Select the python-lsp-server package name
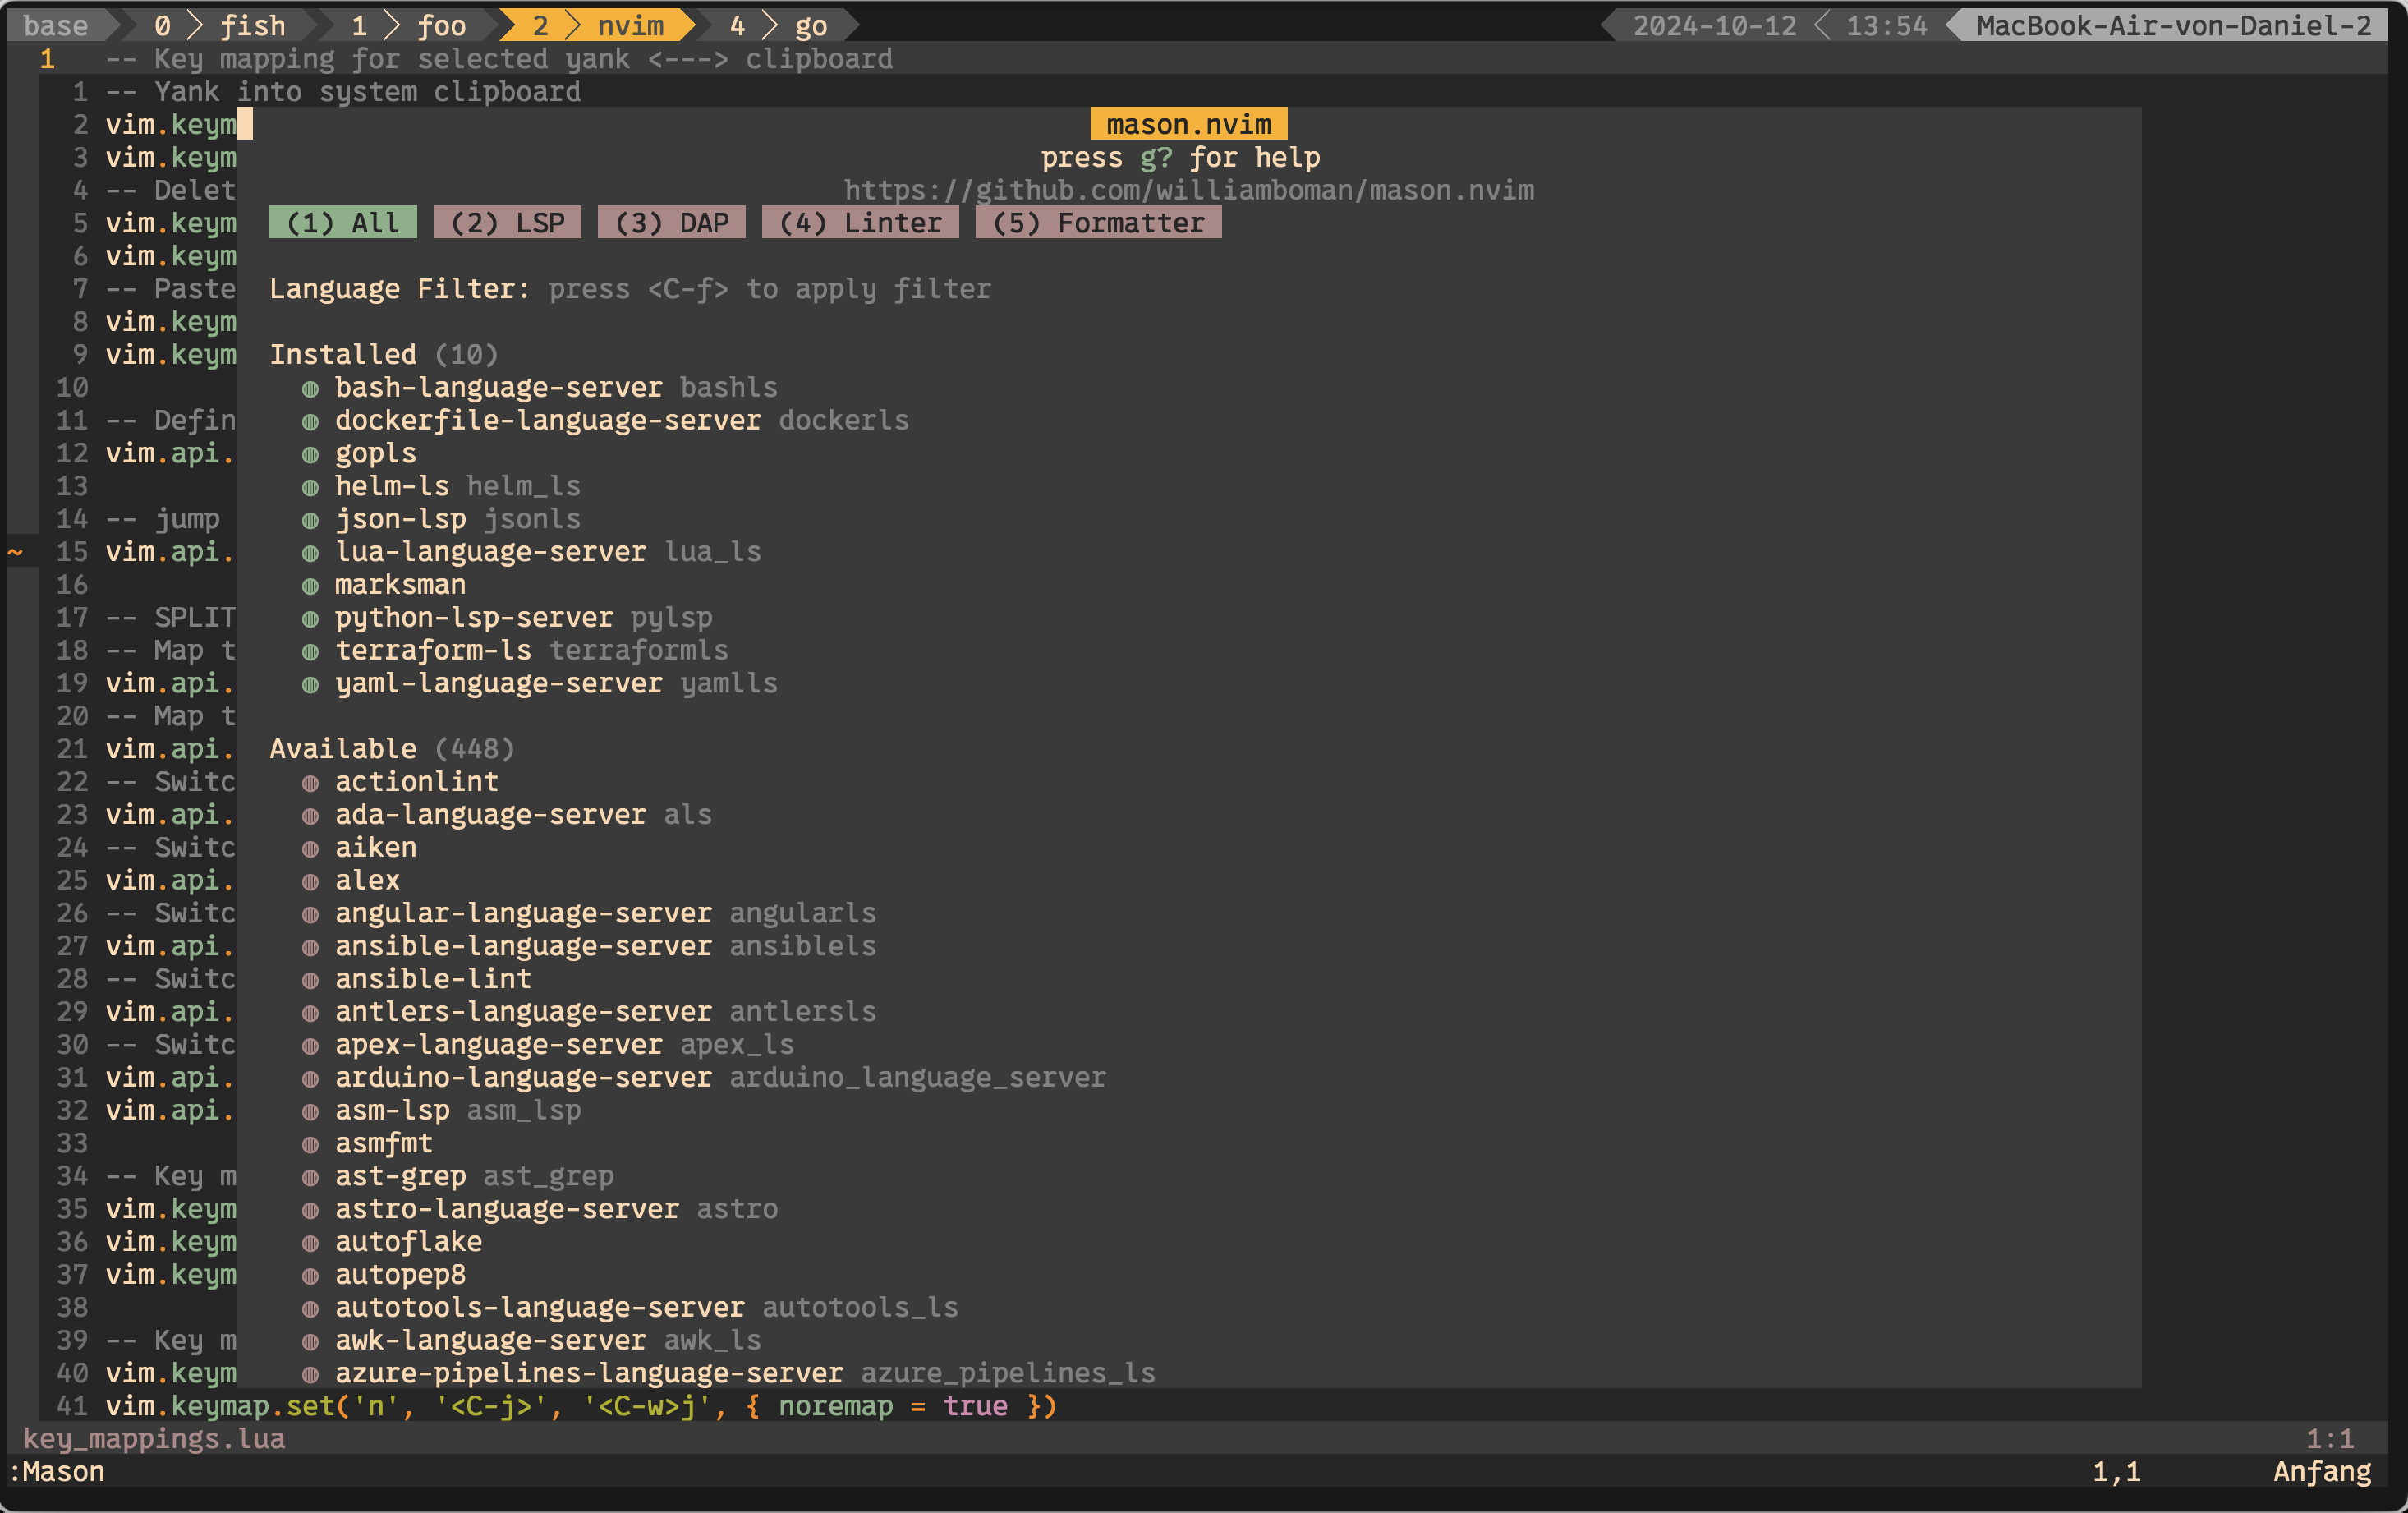 (474, 617)
